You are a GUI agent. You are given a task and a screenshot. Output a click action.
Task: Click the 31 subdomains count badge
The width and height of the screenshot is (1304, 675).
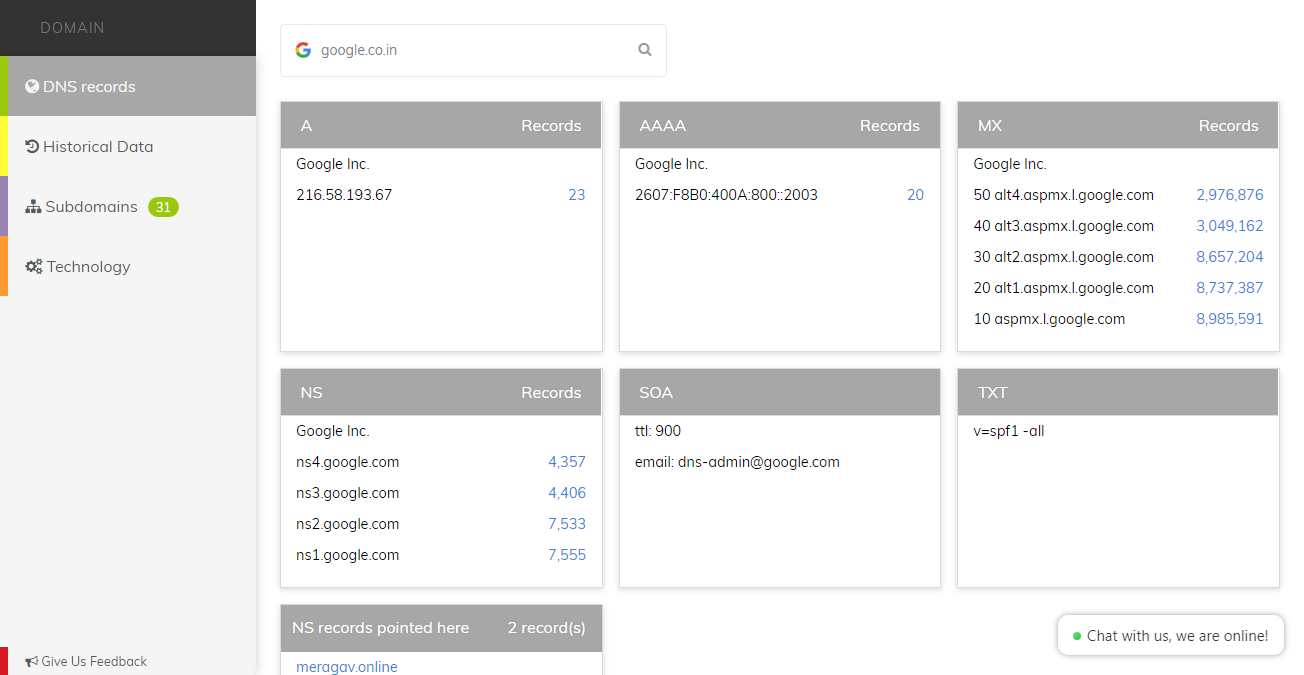click(163, 207)
